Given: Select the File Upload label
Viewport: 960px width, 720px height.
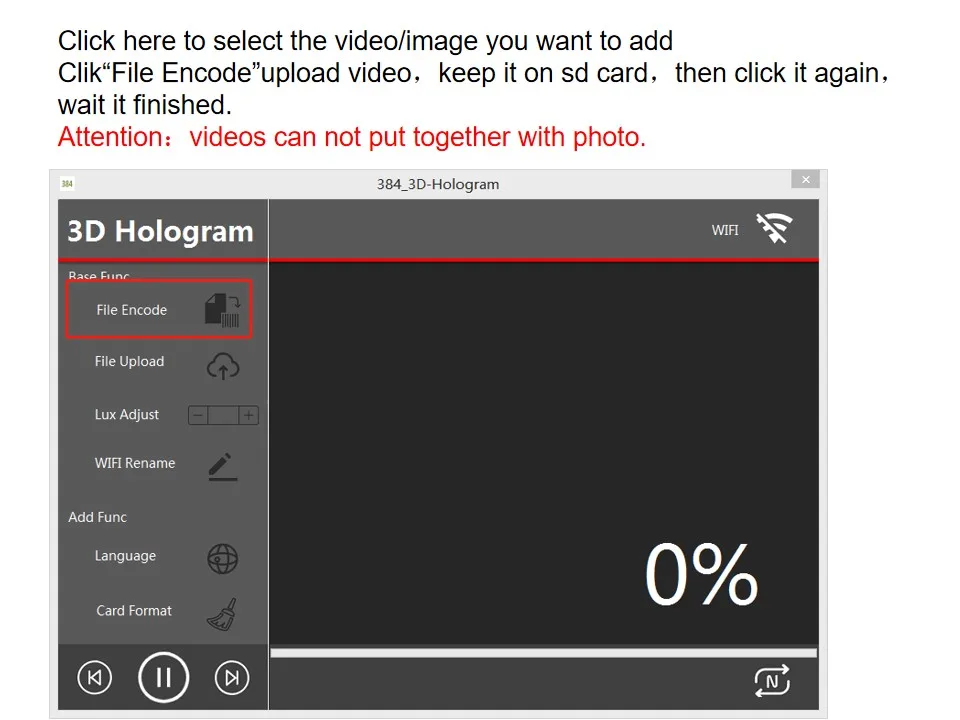Looking at the screenshot, I should [129, 361].
